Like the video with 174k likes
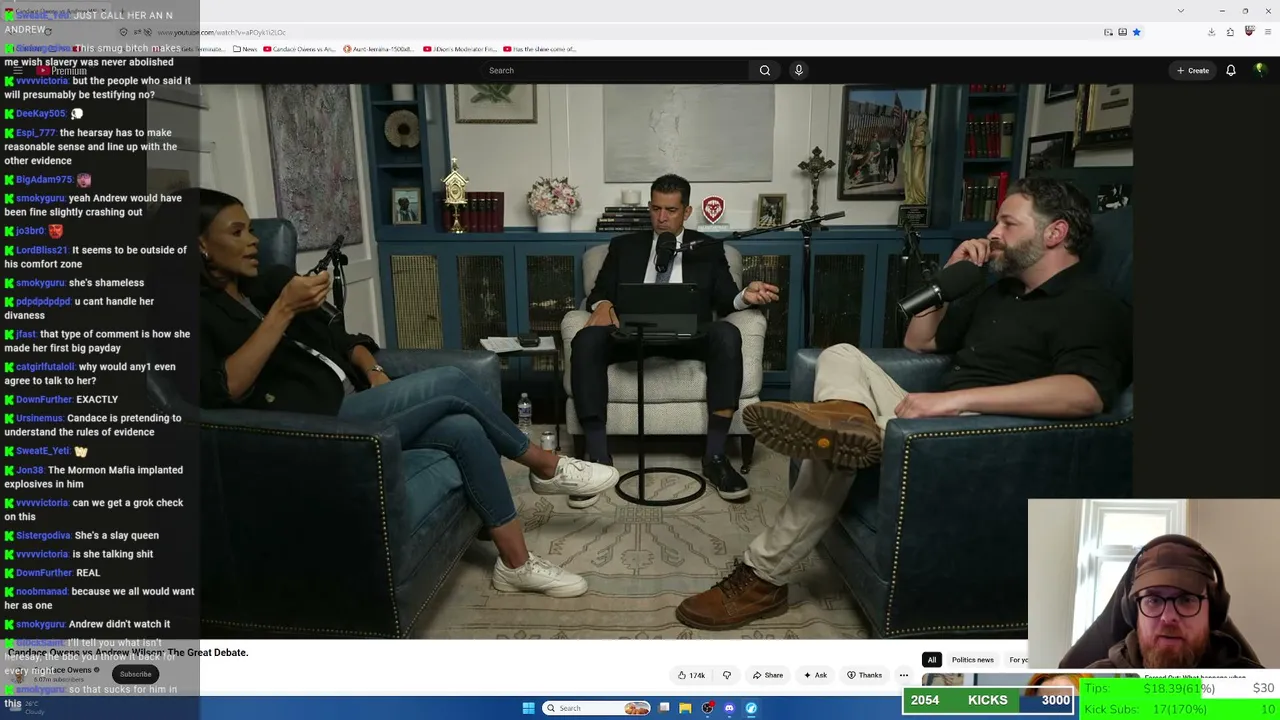The image size is (1280, 720). click(691, 675)
